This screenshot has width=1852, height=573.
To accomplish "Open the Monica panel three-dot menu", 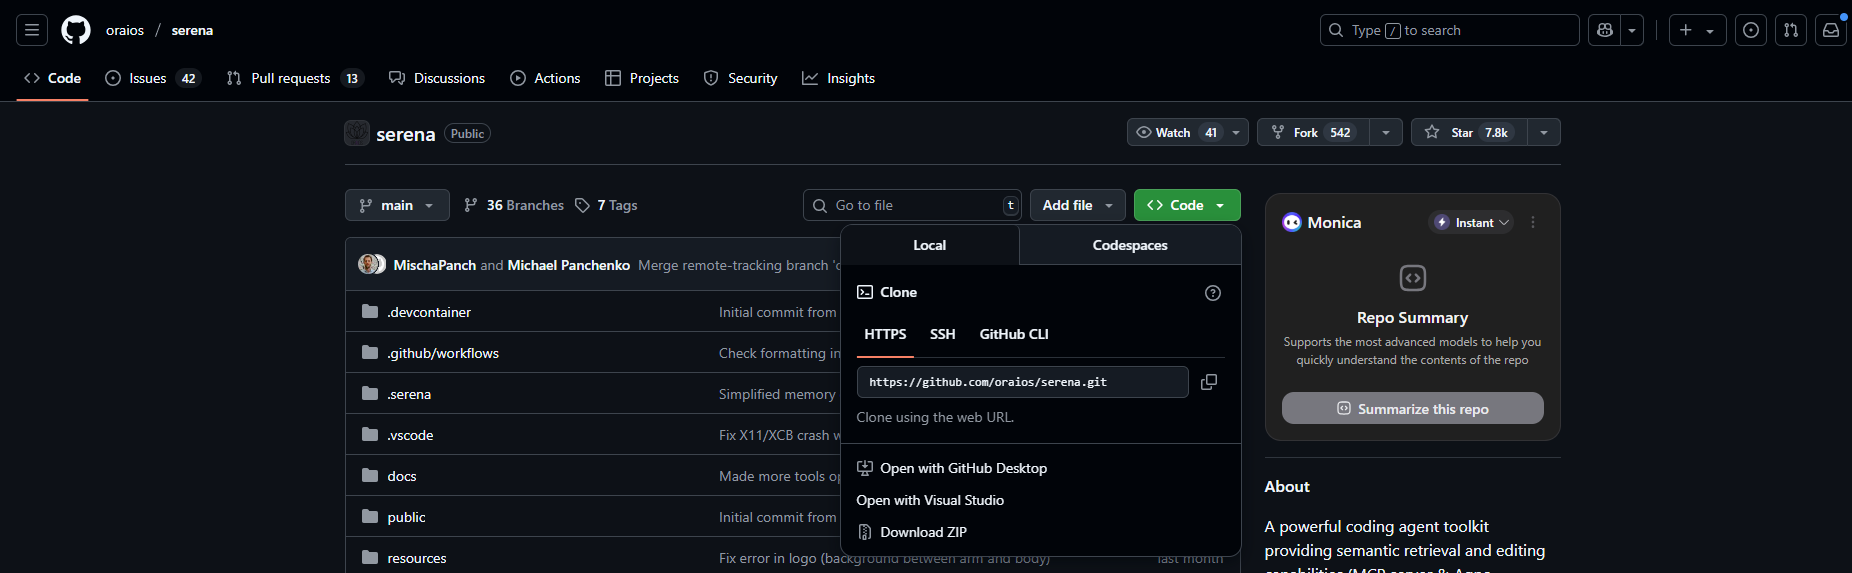I will [x=1533, y=222].
